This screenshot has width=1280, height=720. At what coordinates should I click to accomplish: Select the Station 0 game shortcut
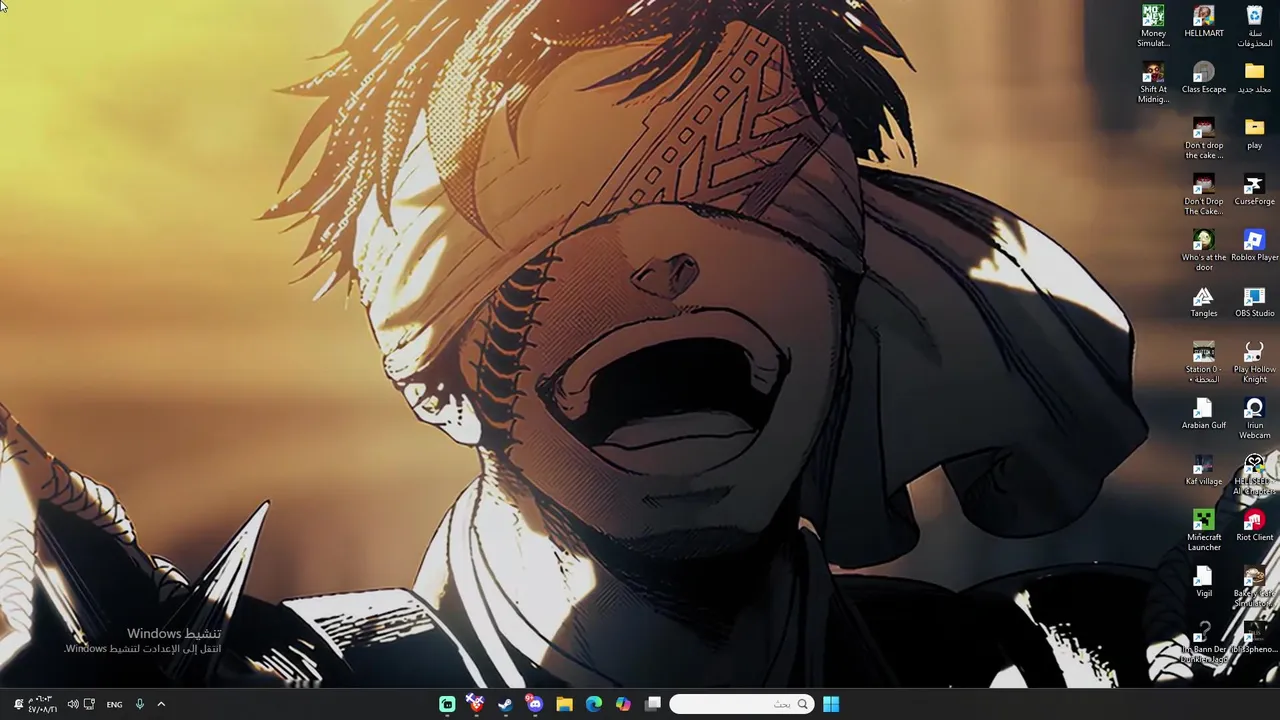tap(1204, 362)
